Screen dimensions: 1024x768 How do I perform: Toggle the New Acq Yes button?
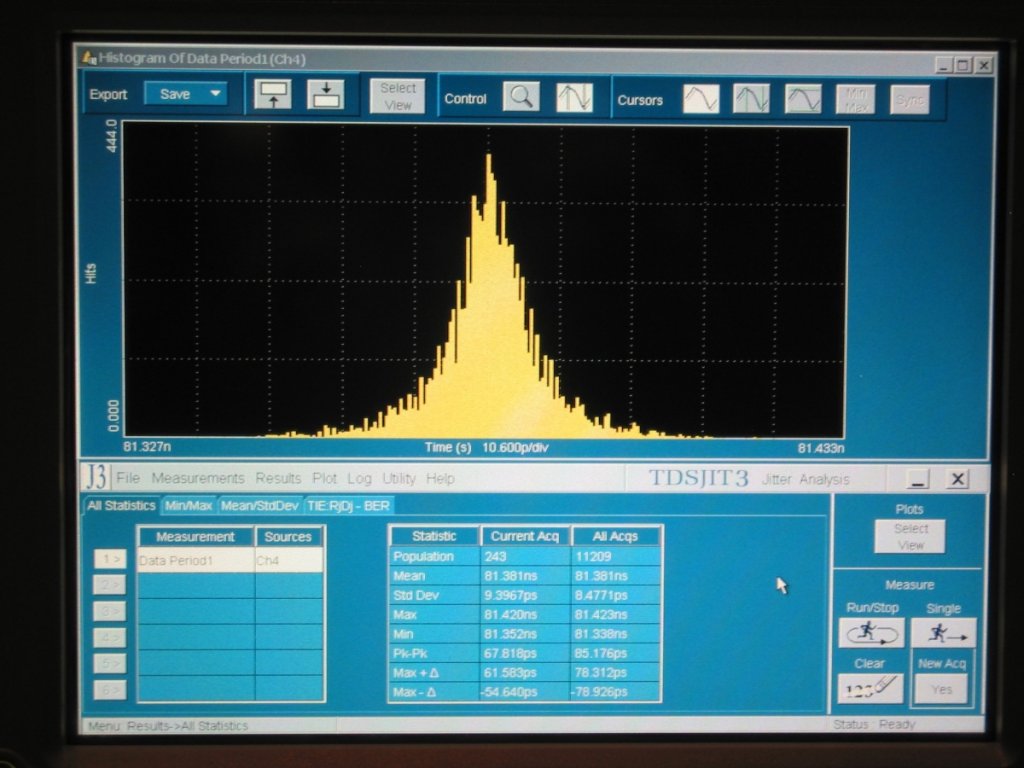[x=940, y=688]
